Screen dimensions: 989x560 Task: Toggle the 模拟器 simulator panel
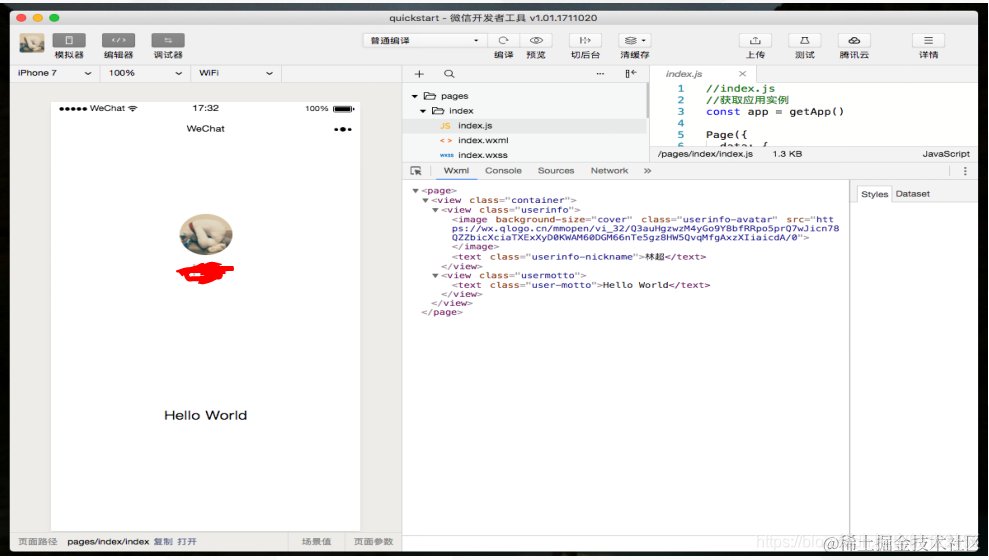[69, 40]
